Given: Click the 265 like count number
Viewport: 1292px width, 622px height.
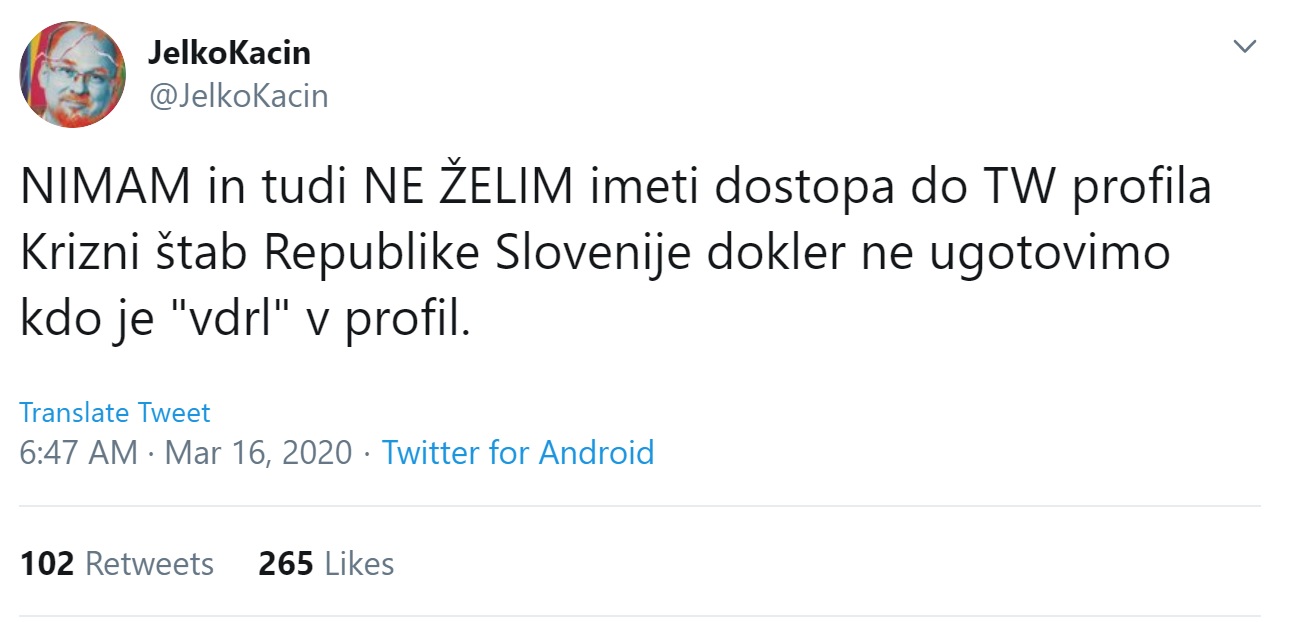Looking at the screenshot, I should point(286,564).
